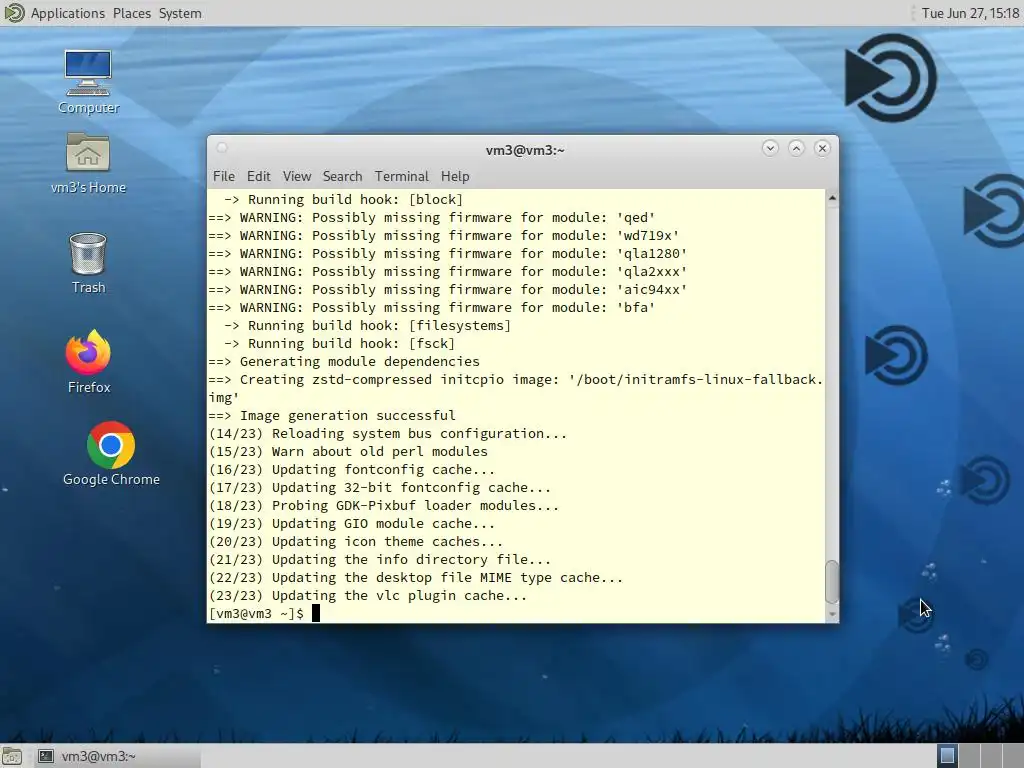Screen dimensions: 1024x768
Task: Click the show desktop icon in bottom panel
Action: (x=12, y=756)
